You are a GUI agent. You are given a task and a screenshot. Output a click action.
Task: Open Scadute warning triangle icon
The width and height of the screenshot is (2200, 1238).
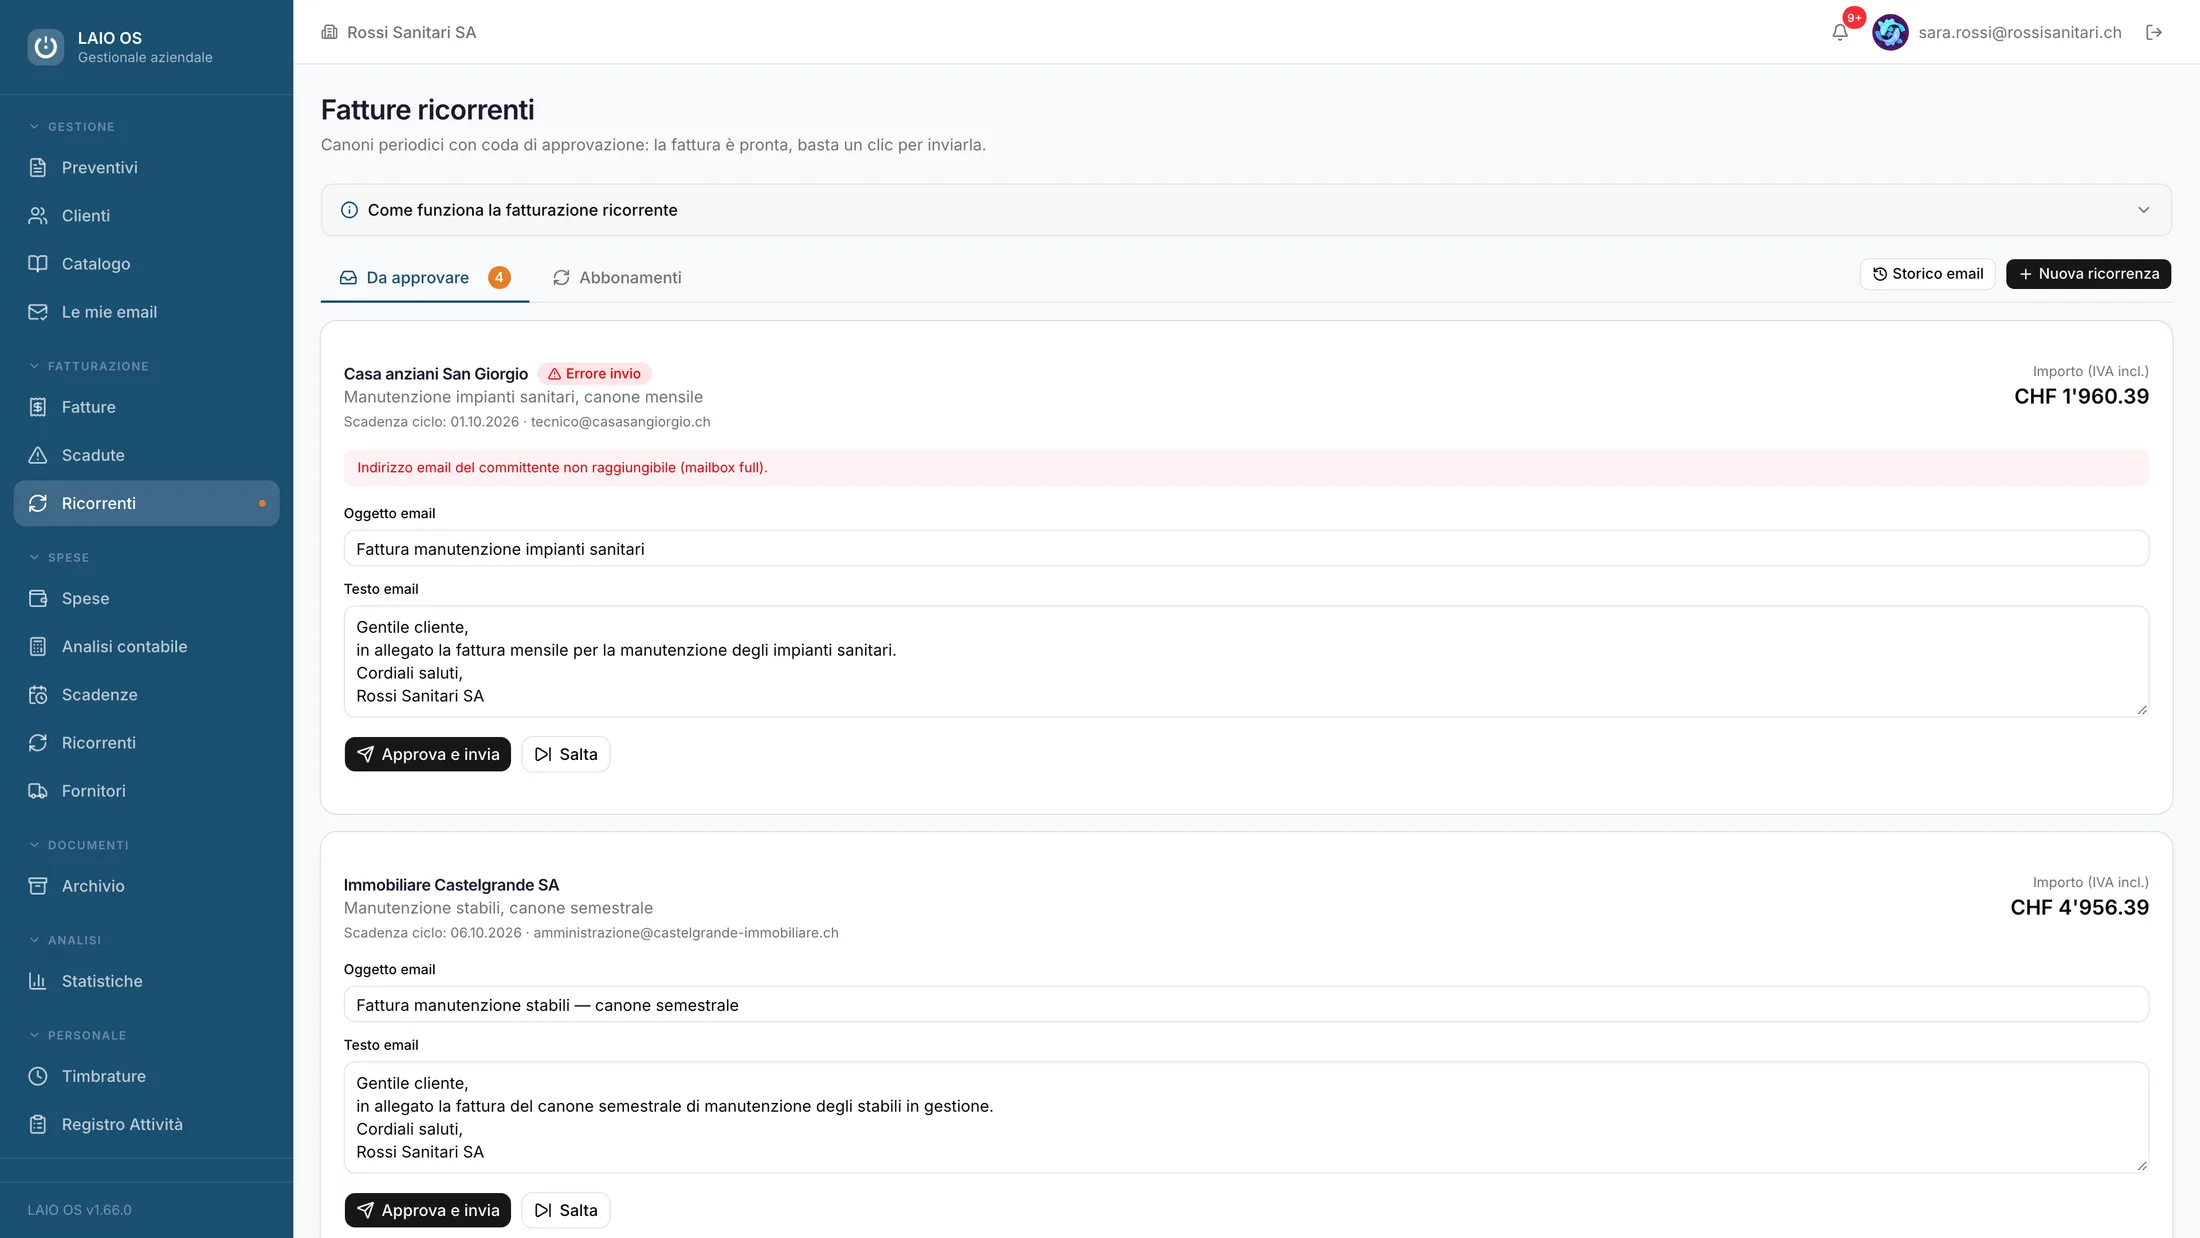tap(38, 455)
